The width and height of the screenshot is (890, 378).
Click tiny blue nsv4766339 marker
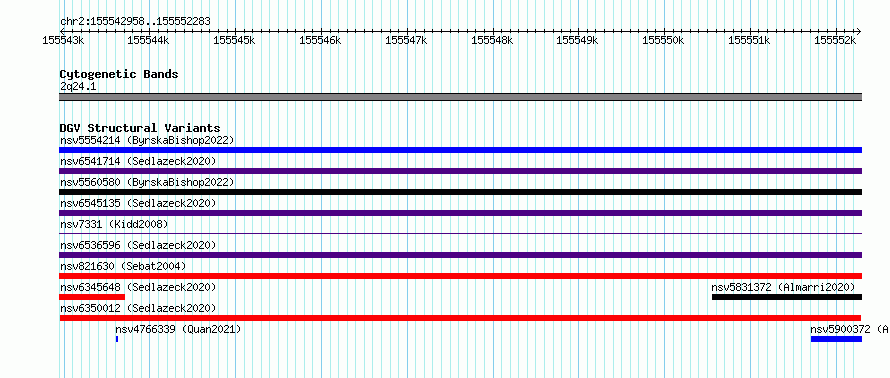[117, 339]
